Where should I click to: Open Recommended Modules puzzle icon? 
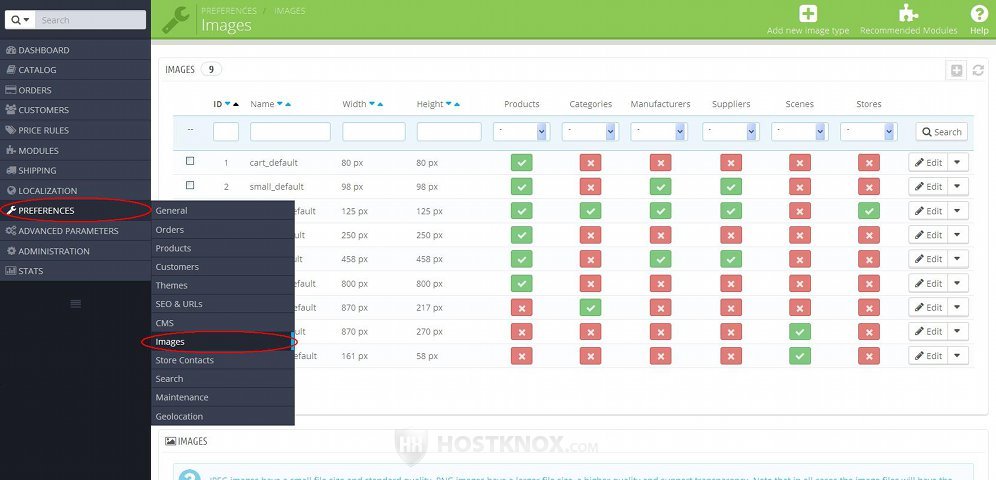(x=908, y=13)
